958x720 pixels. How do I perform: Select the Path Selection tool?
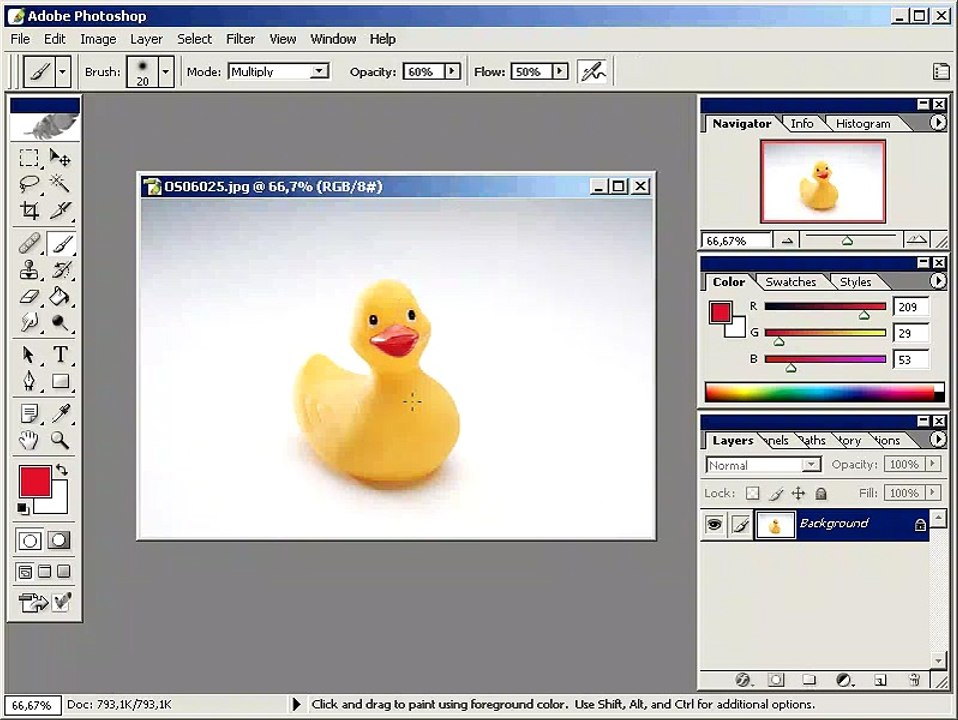tap(29, 354)
